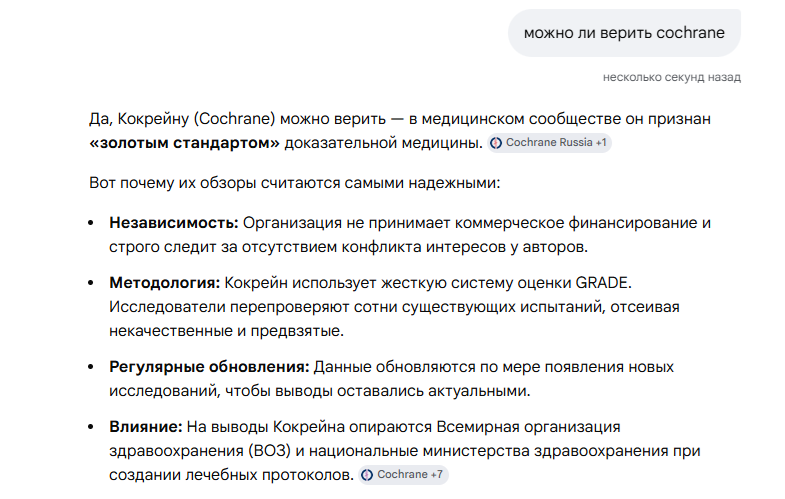This screenshot has width=785, height=499.
Task: Click the bold text «золотым стандартом»
Action: coord(185,143)
